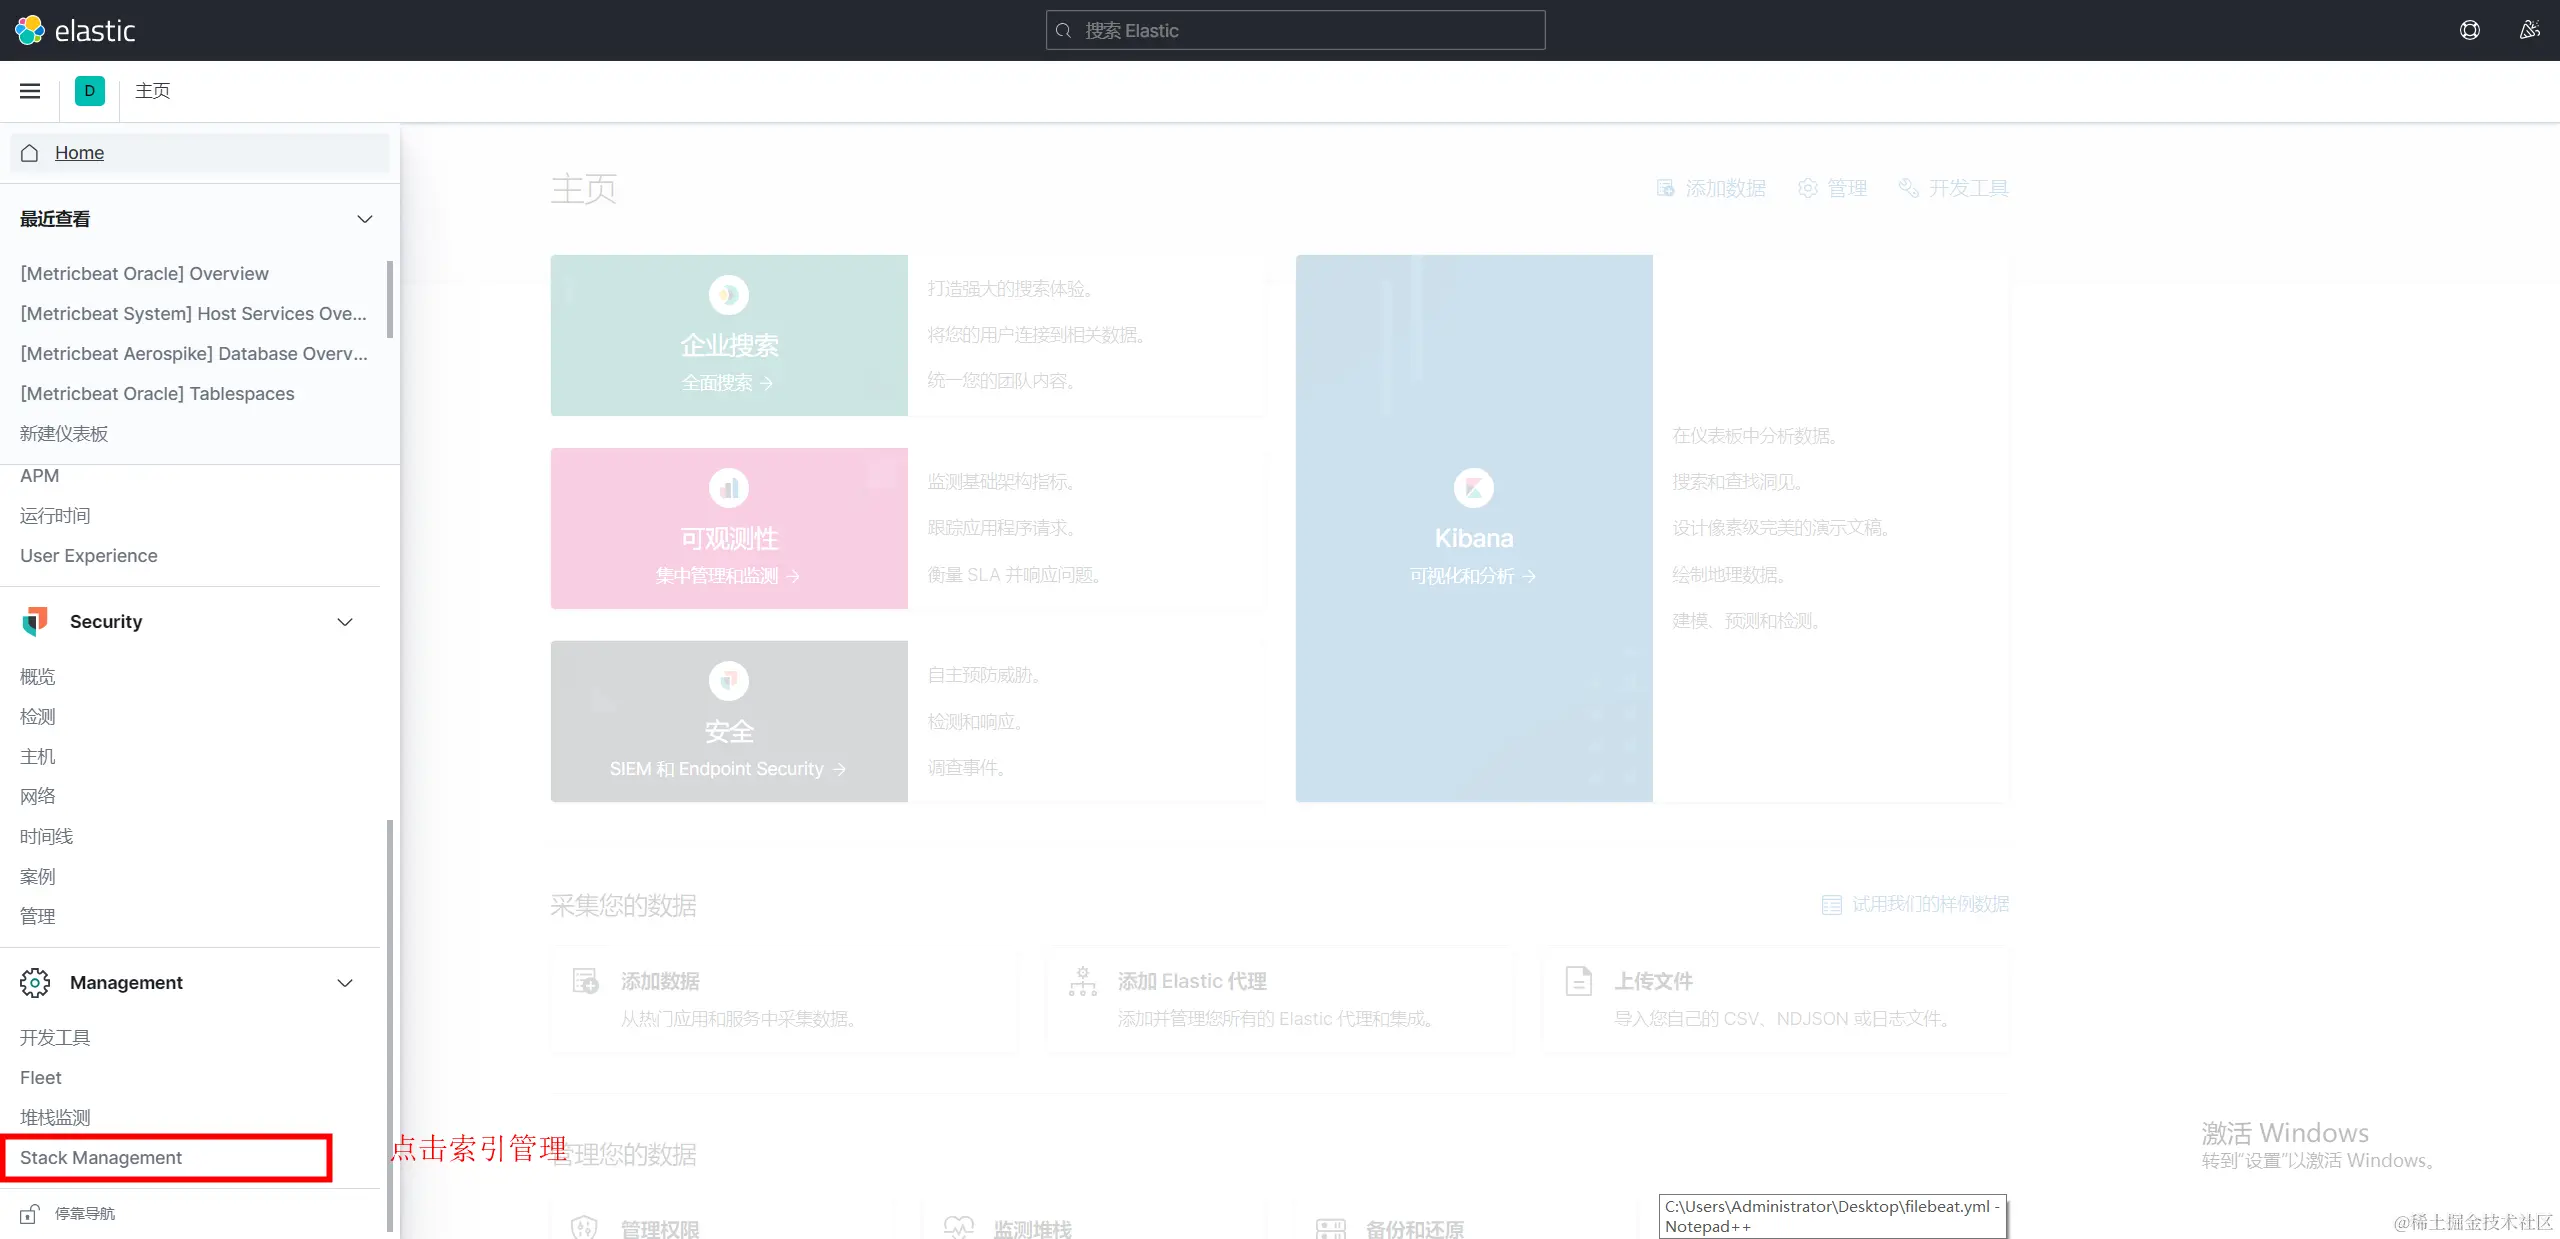Open User Experience link
This screenshot has height=1239, width=2560.
(89, 555)
